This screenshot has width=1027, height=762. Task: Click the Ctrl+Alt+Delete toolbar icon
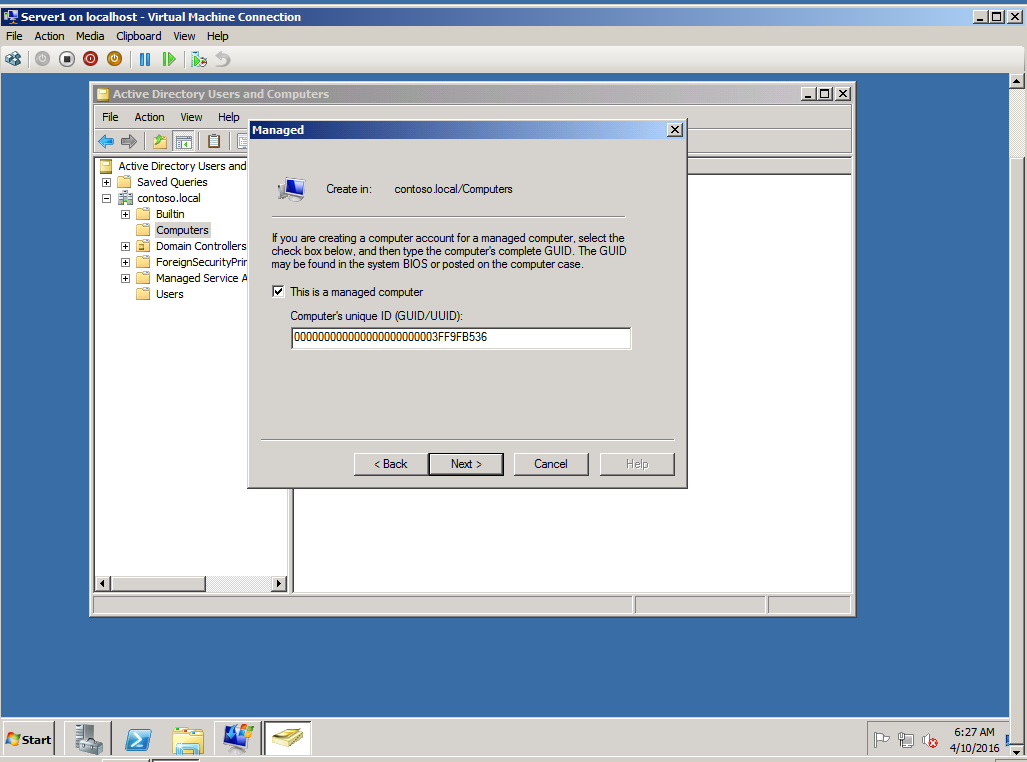(x=13, y=60)
